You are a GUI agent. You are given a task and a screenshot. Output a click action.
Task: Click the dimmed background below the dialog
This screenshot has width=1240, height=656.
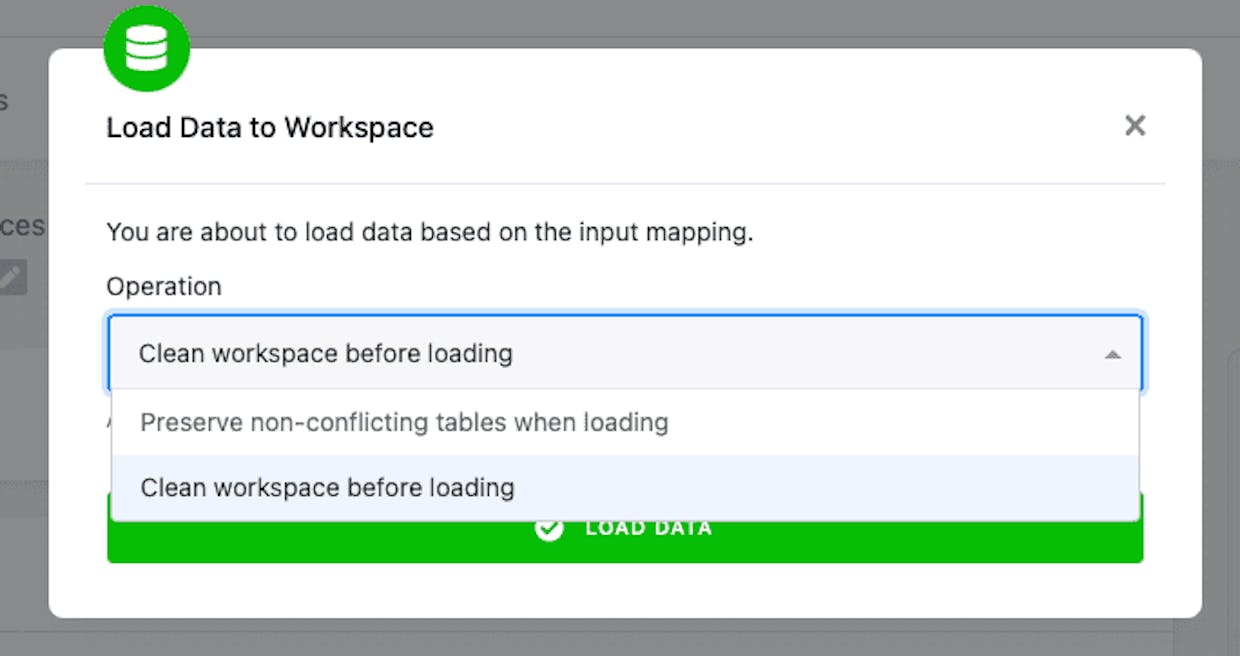(x=620, y=637)
